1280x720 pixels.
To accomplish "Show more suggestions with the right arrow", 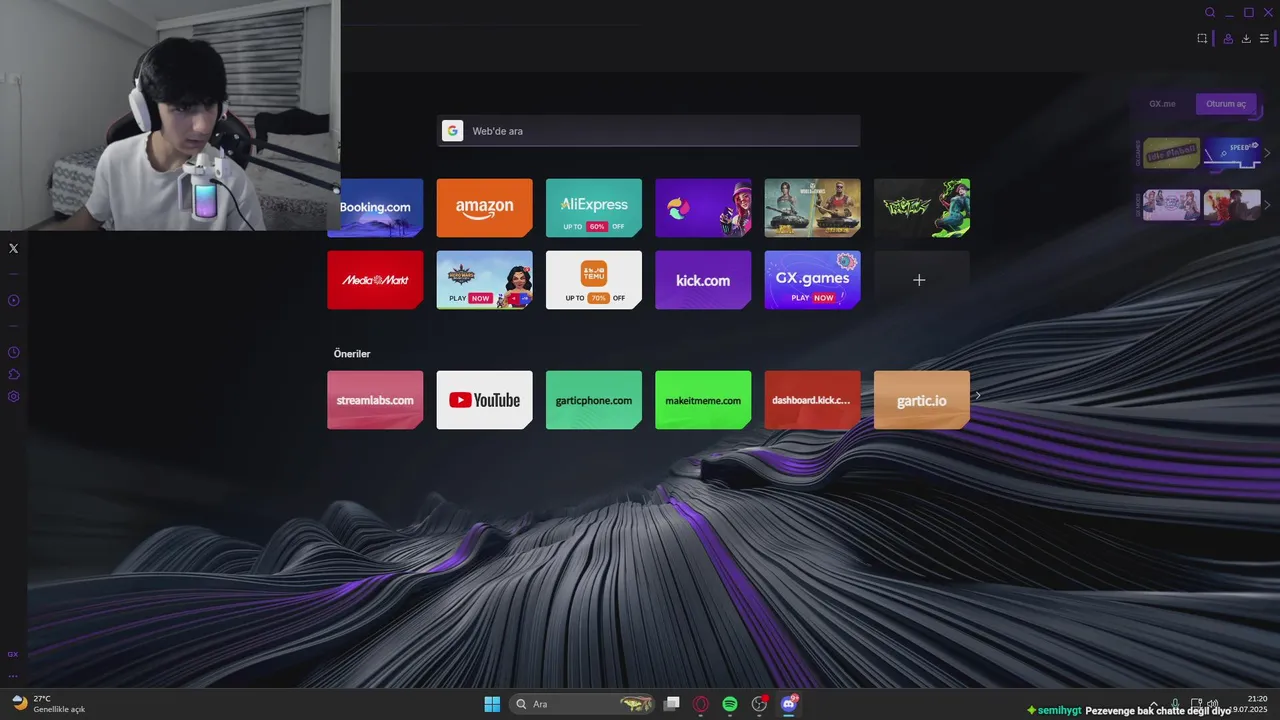I will click(978, 396).
